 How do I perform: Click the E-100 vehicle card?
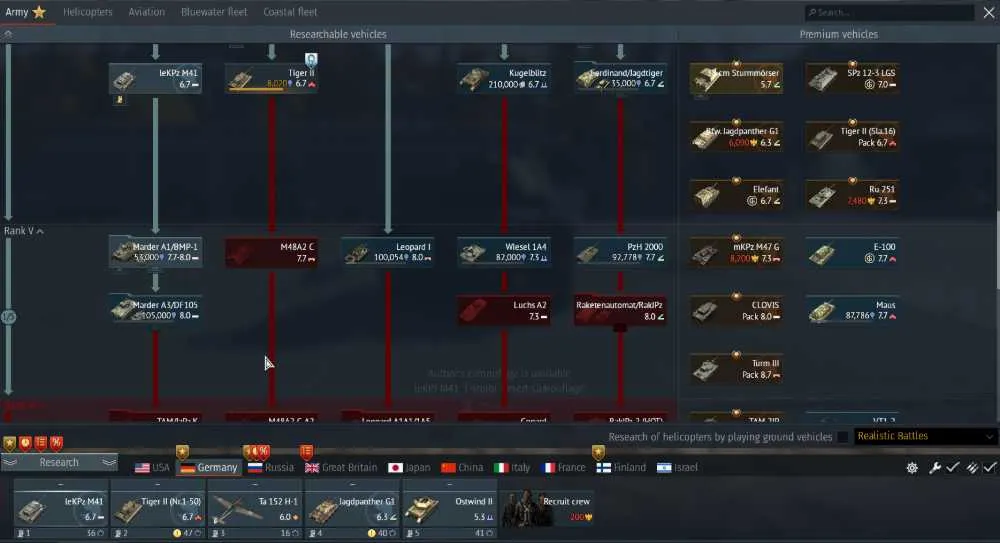(x=853, y=252)
